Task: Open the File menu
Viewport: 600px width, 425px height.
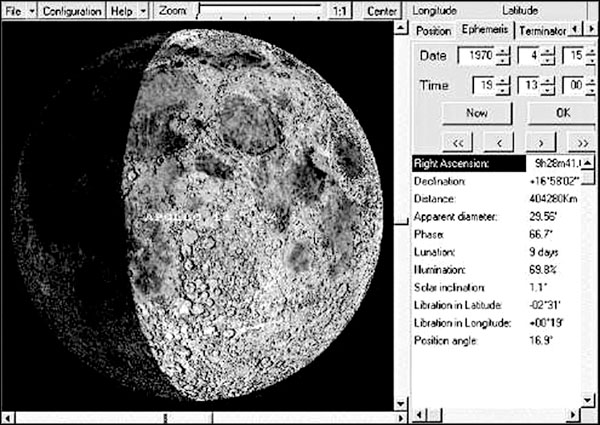Action: point(14,11)
